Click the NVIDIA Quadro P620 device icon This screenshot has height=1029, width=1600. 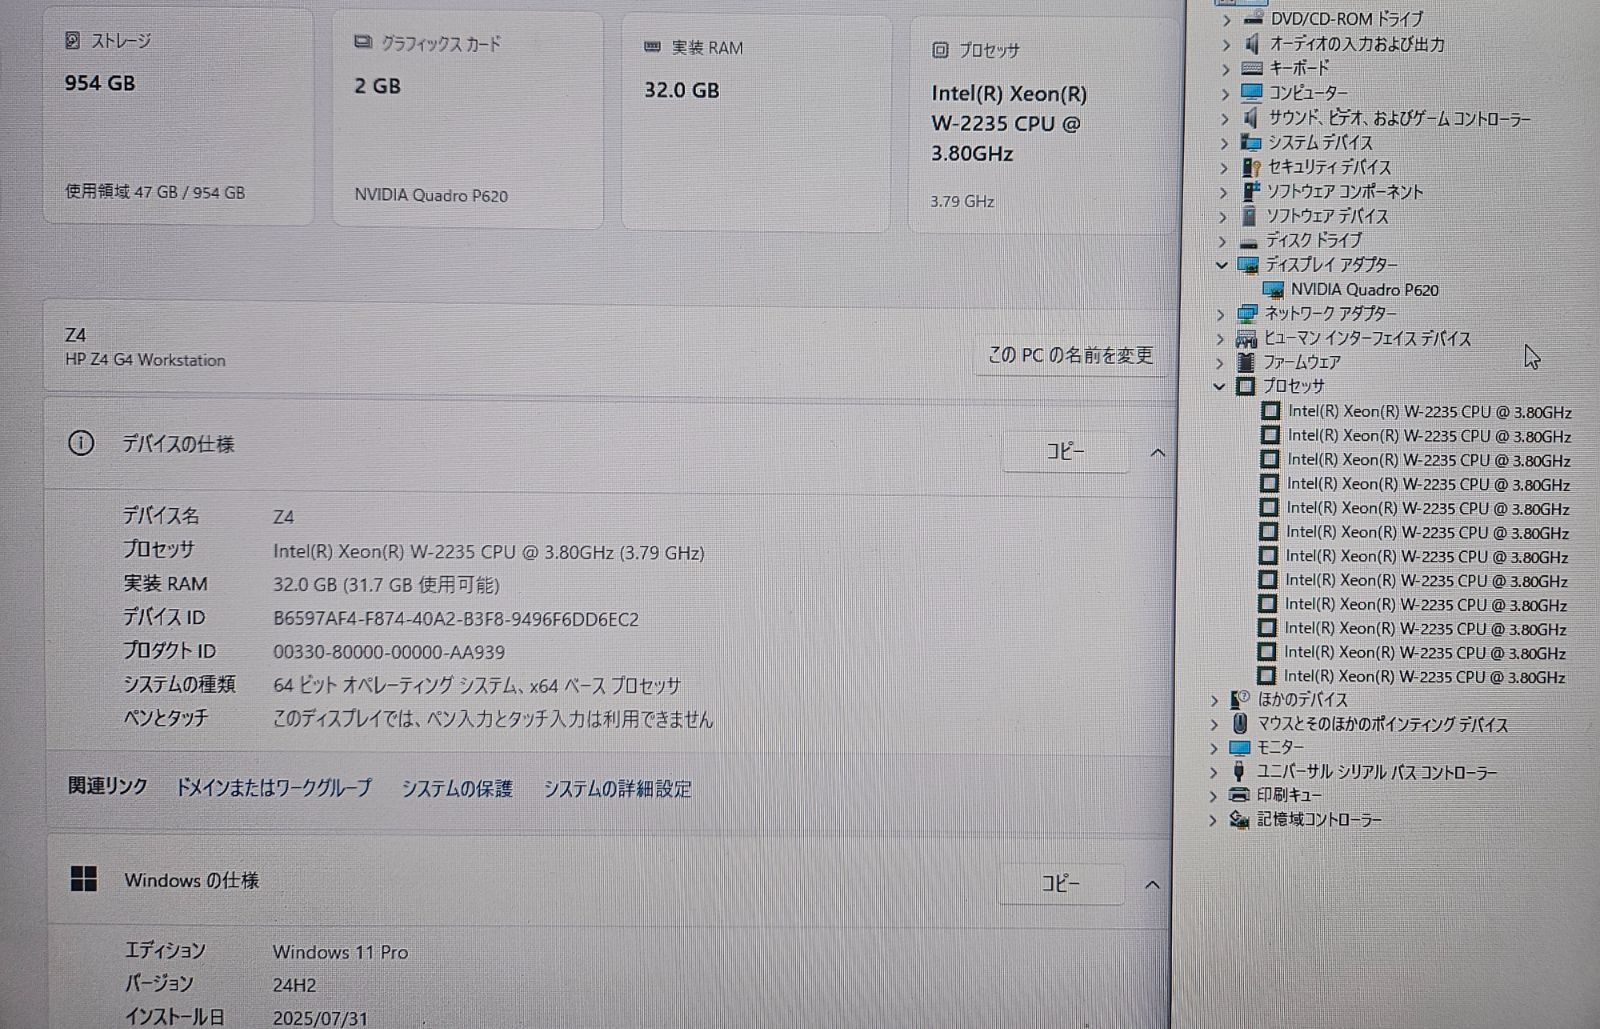(x=1276, y=290)
